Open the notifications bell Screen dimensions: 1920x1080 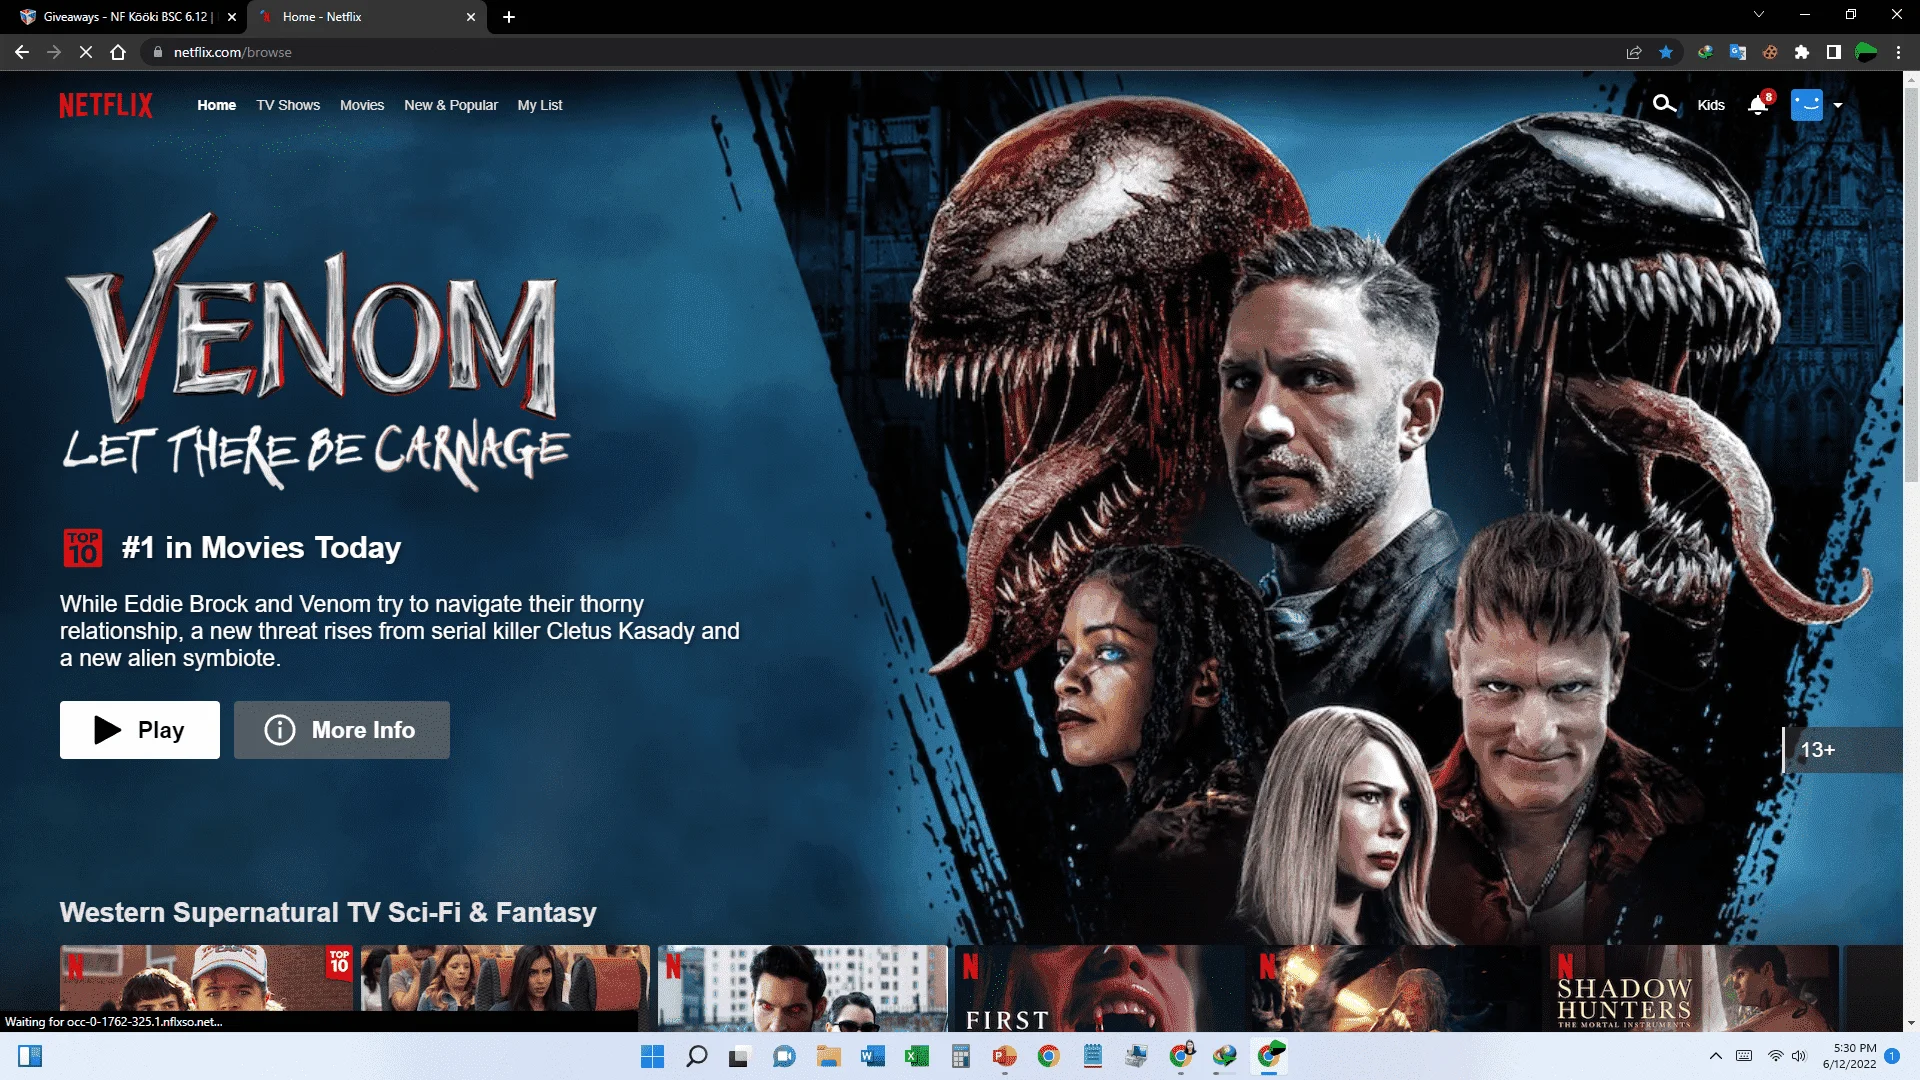tap(1759, 104)
